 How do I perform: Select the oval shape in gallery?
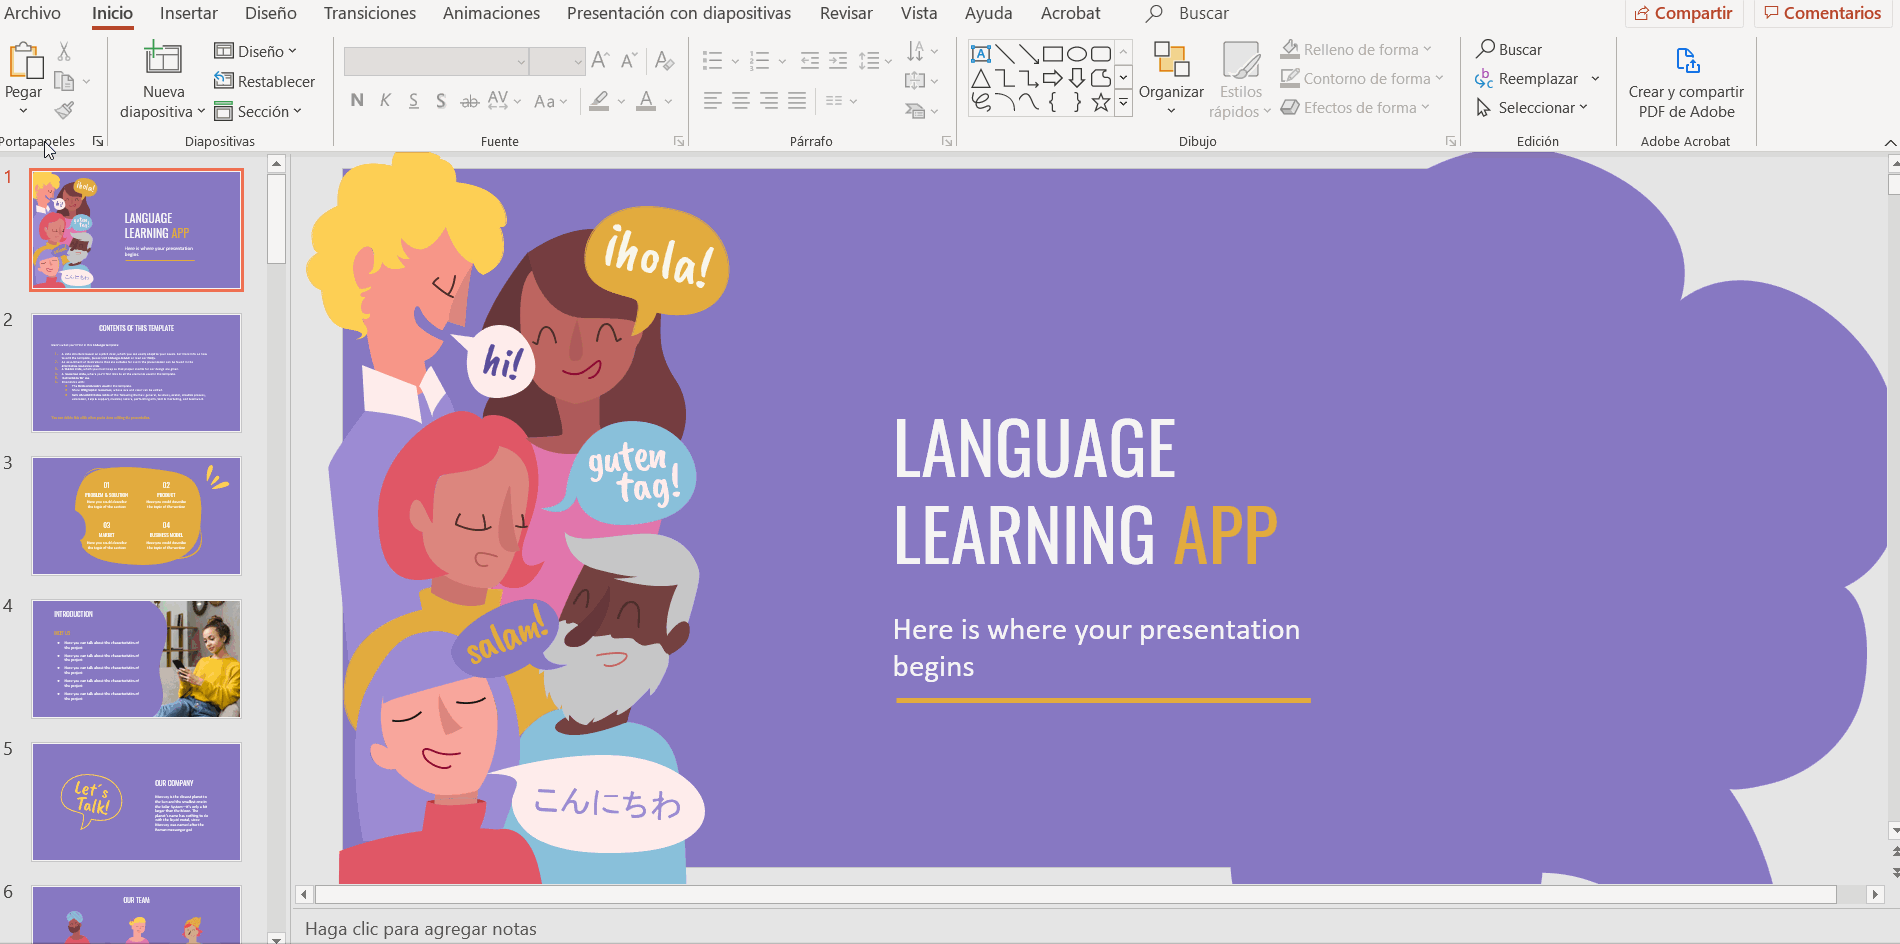coord(1077,54)
